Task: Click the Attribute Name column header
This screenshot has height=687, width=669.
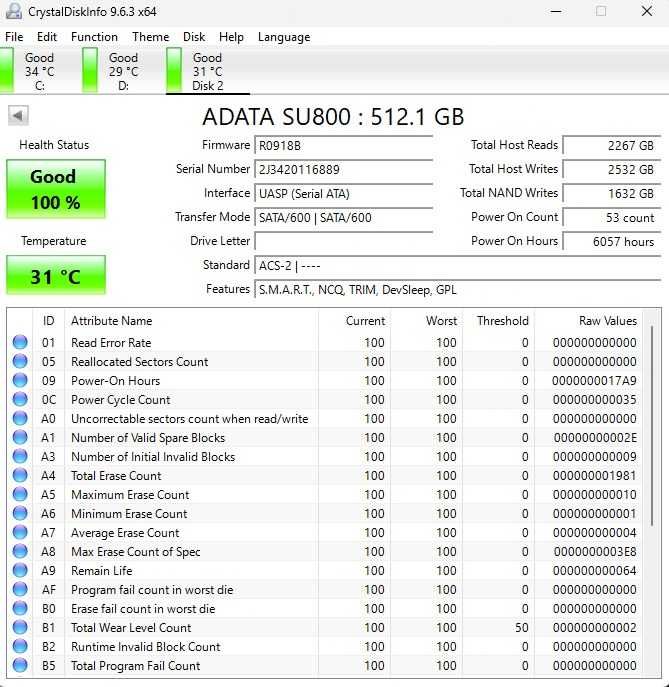Action: pos(191,321)
